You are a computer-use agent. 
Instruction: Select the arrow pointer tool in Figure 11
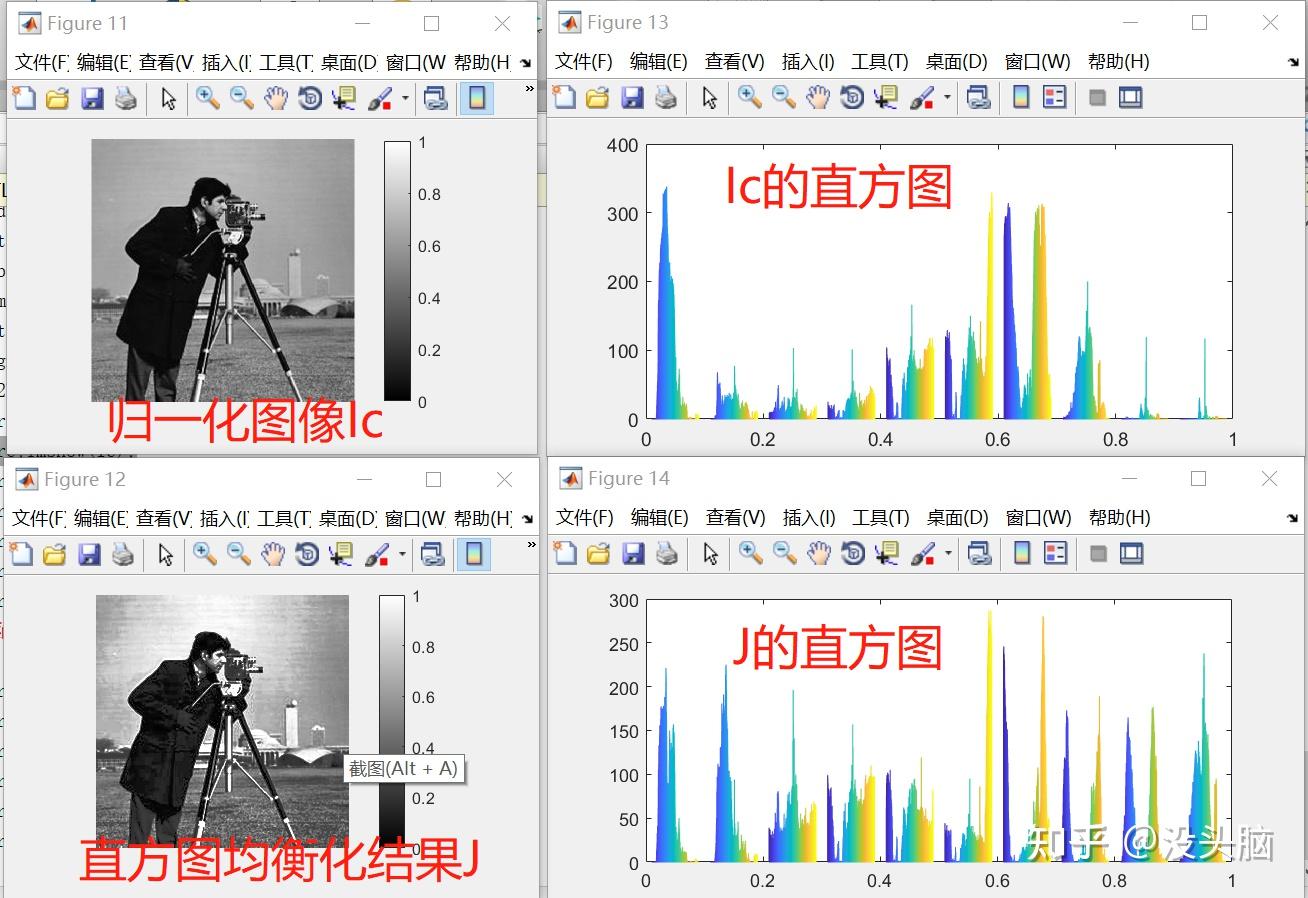pos(169,98)
